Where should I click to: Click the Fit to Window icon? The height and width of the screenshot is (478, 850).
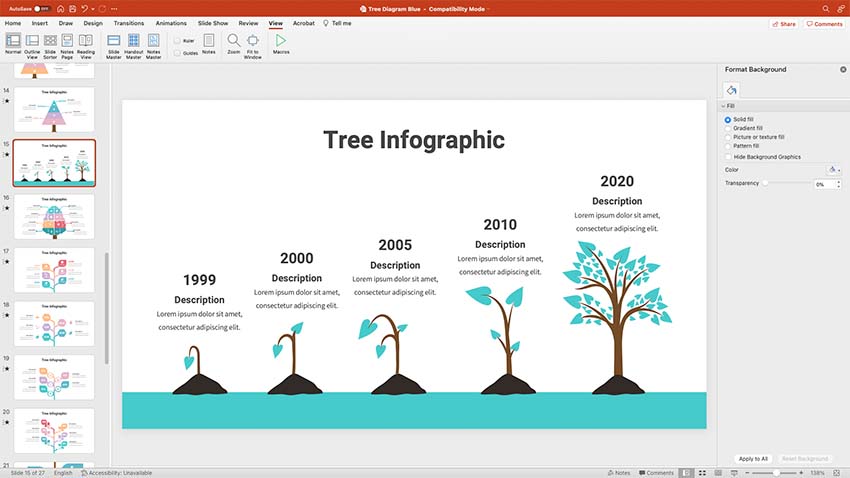[x=252, y=43]
